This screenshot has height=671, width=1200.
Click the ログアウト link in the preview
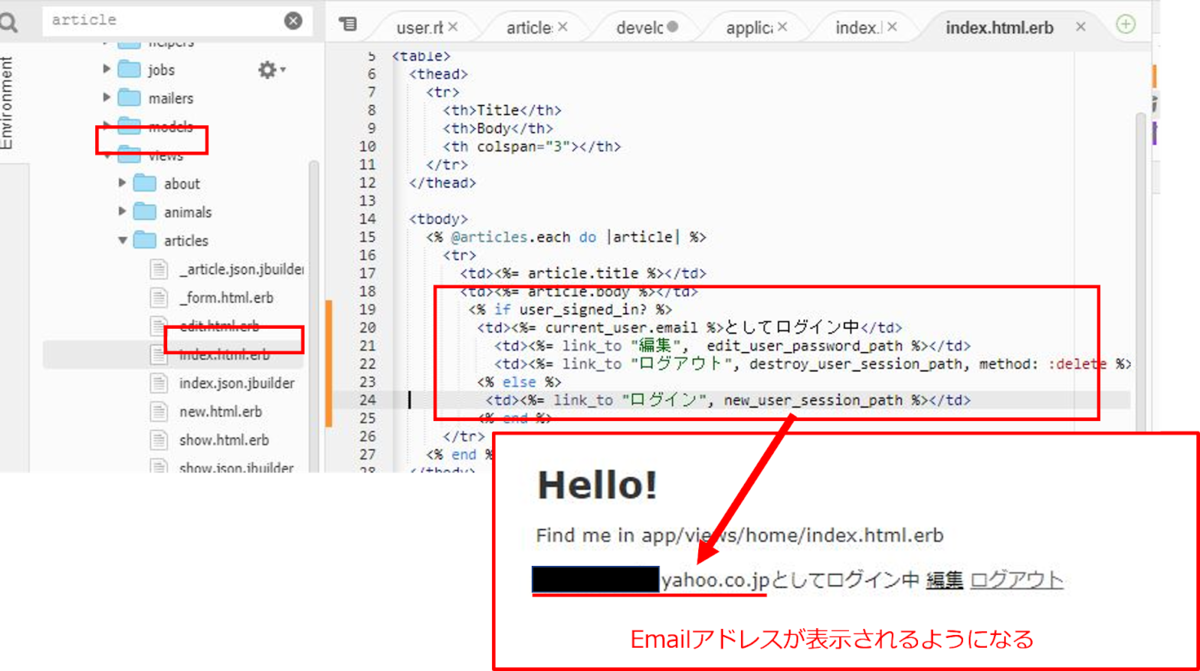1016,580
